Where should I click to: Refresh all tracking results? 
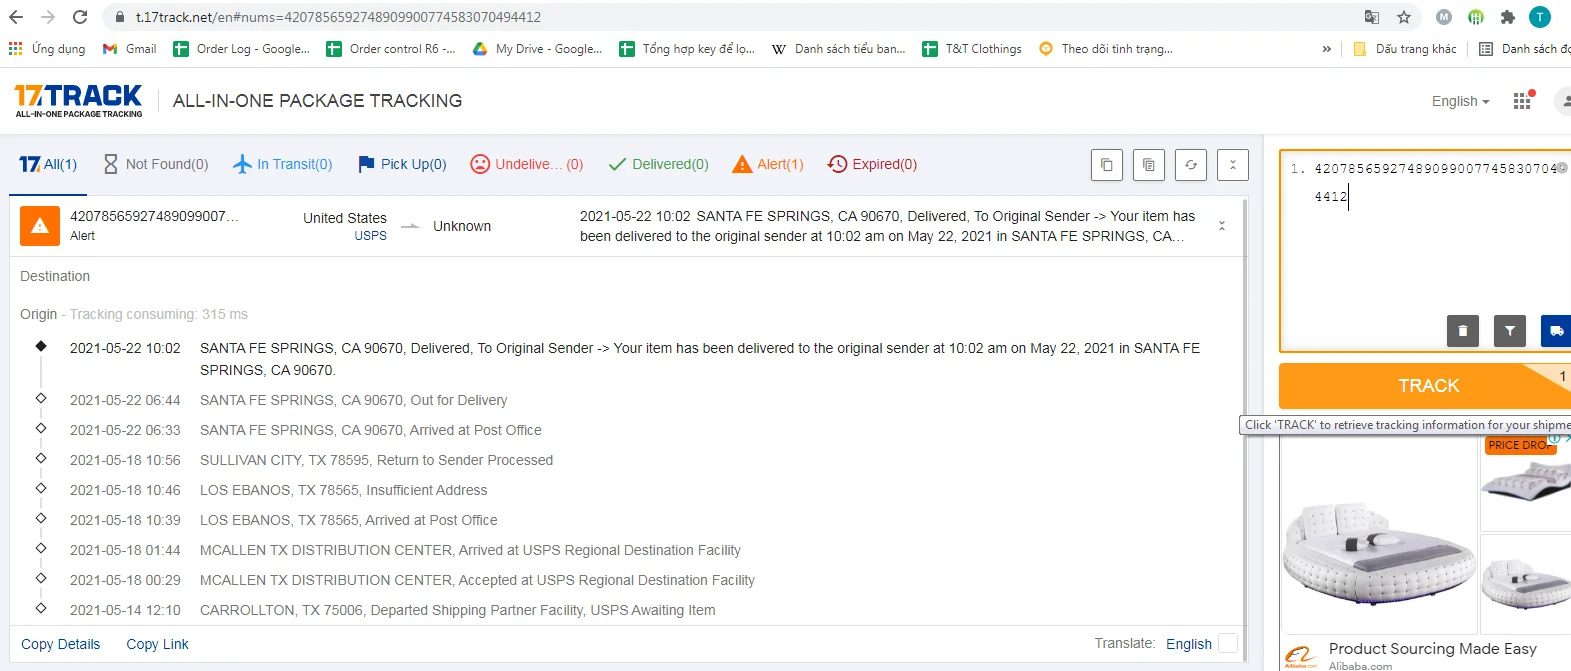[x=1191, y=165]
